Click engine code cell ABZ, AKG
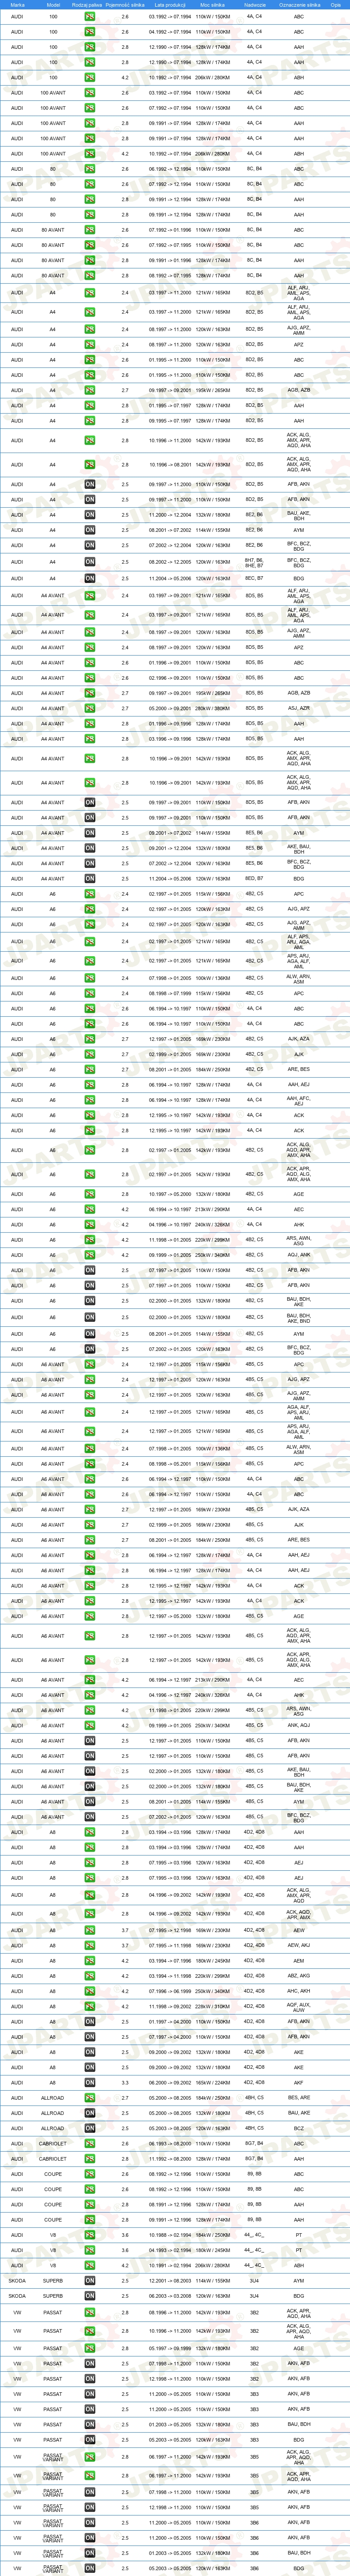 (299, 1976)
